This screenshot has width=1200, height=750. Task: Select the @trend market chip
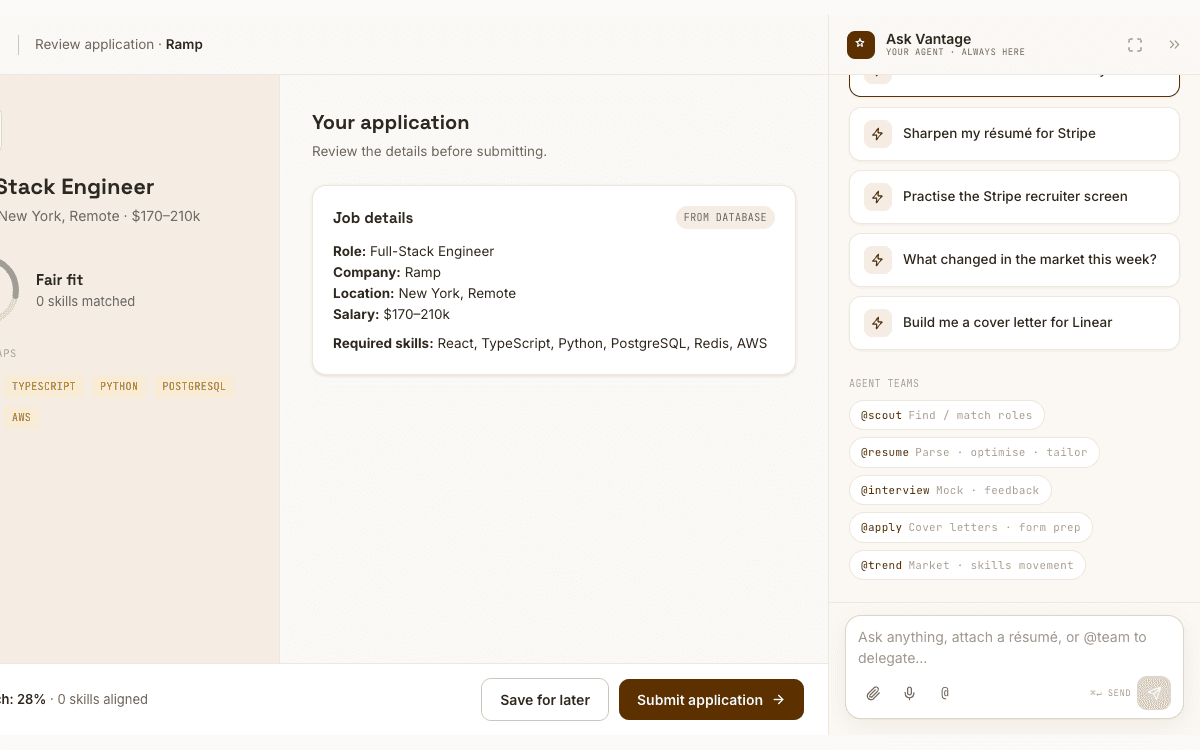[967, 565]
